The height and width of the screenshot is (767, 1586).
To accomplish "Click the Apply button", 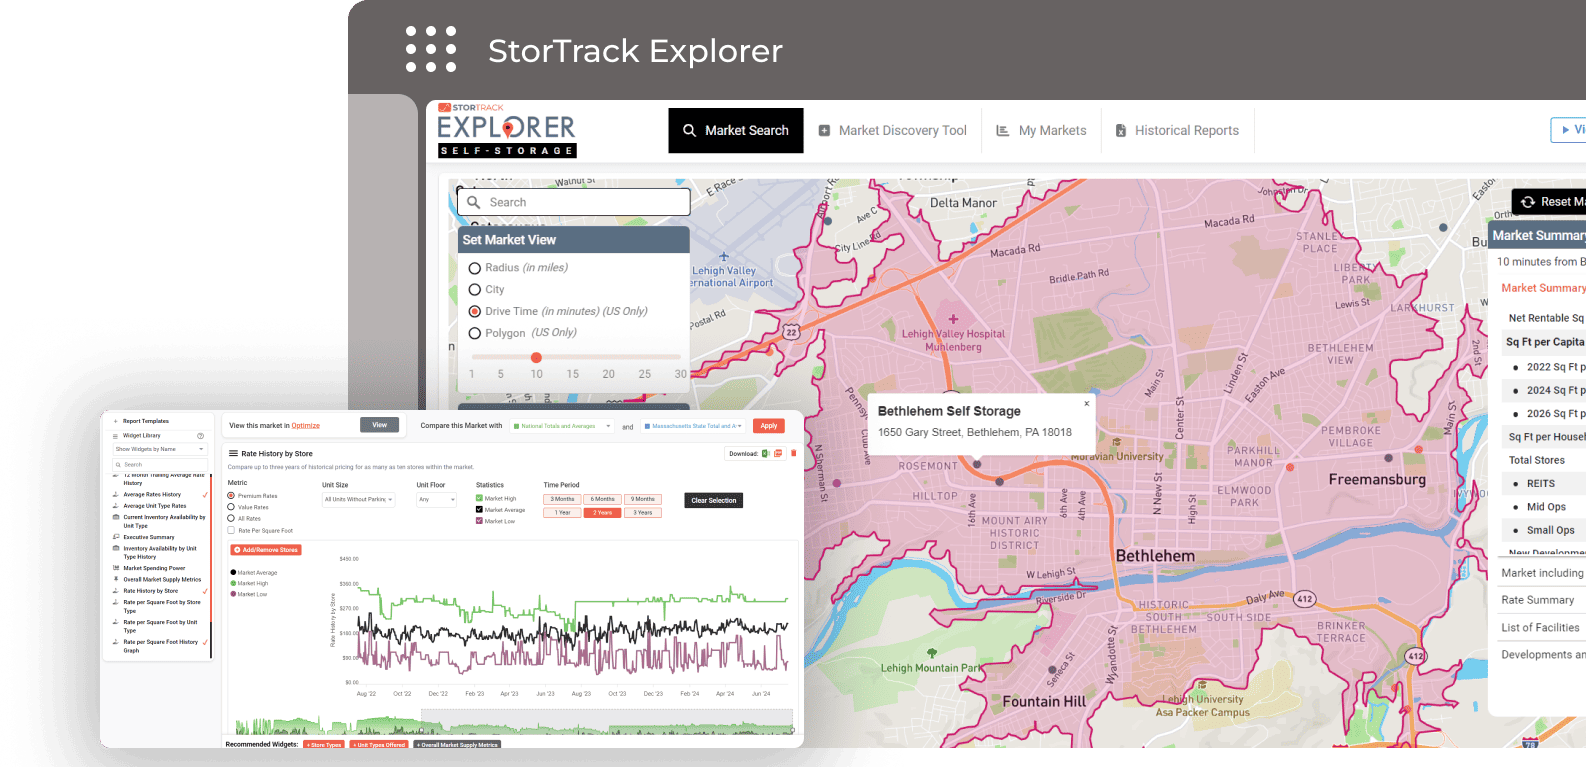I will point(768,426).
